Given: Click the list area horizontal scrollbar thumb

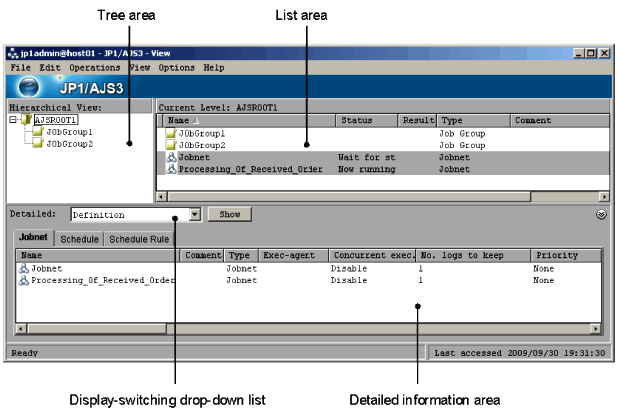Looking at the screenshot, I should (x=349, y=196).
